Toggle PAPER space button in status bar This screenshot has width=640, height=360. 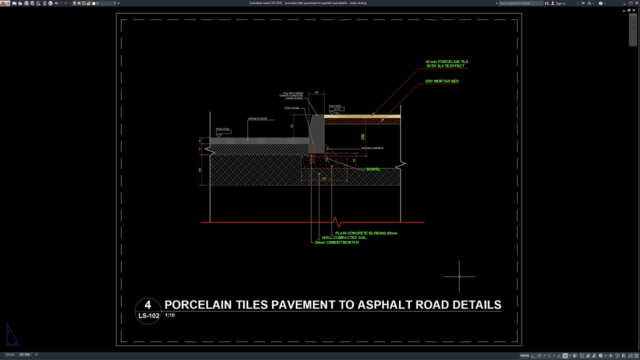(x=524, y=356)
